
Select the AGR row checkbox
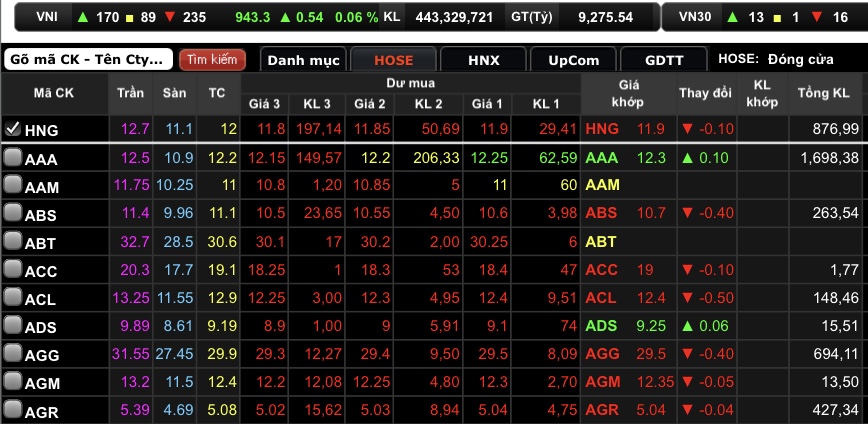click(13, 409)
